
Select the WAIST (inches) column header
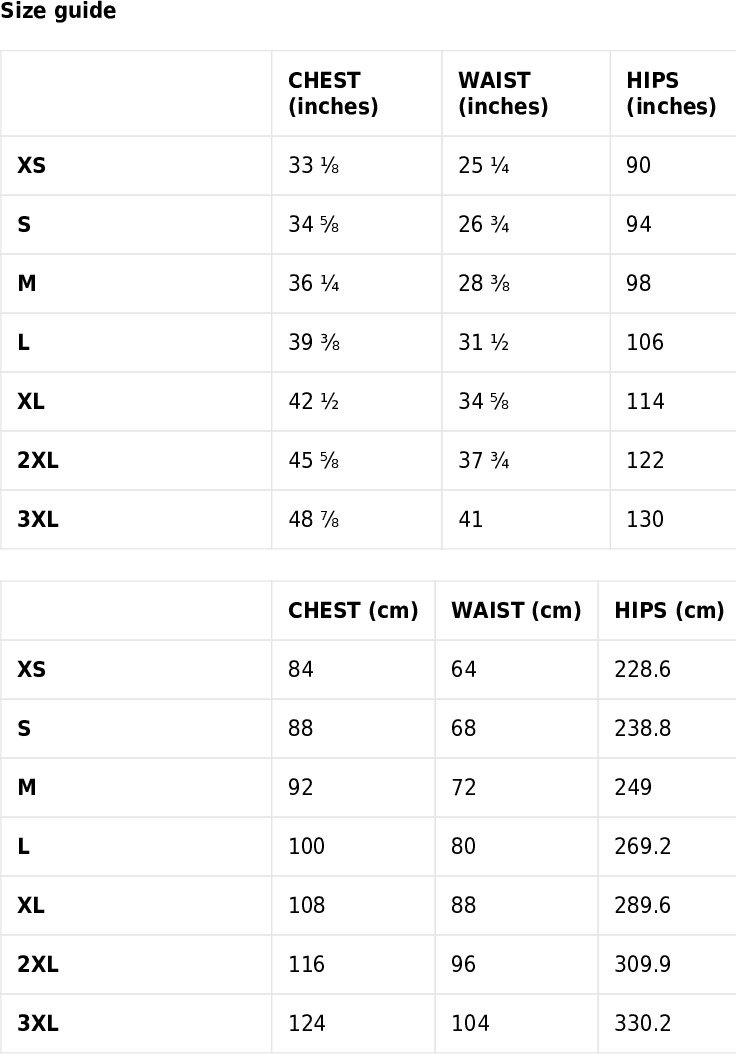coord(503,93)
